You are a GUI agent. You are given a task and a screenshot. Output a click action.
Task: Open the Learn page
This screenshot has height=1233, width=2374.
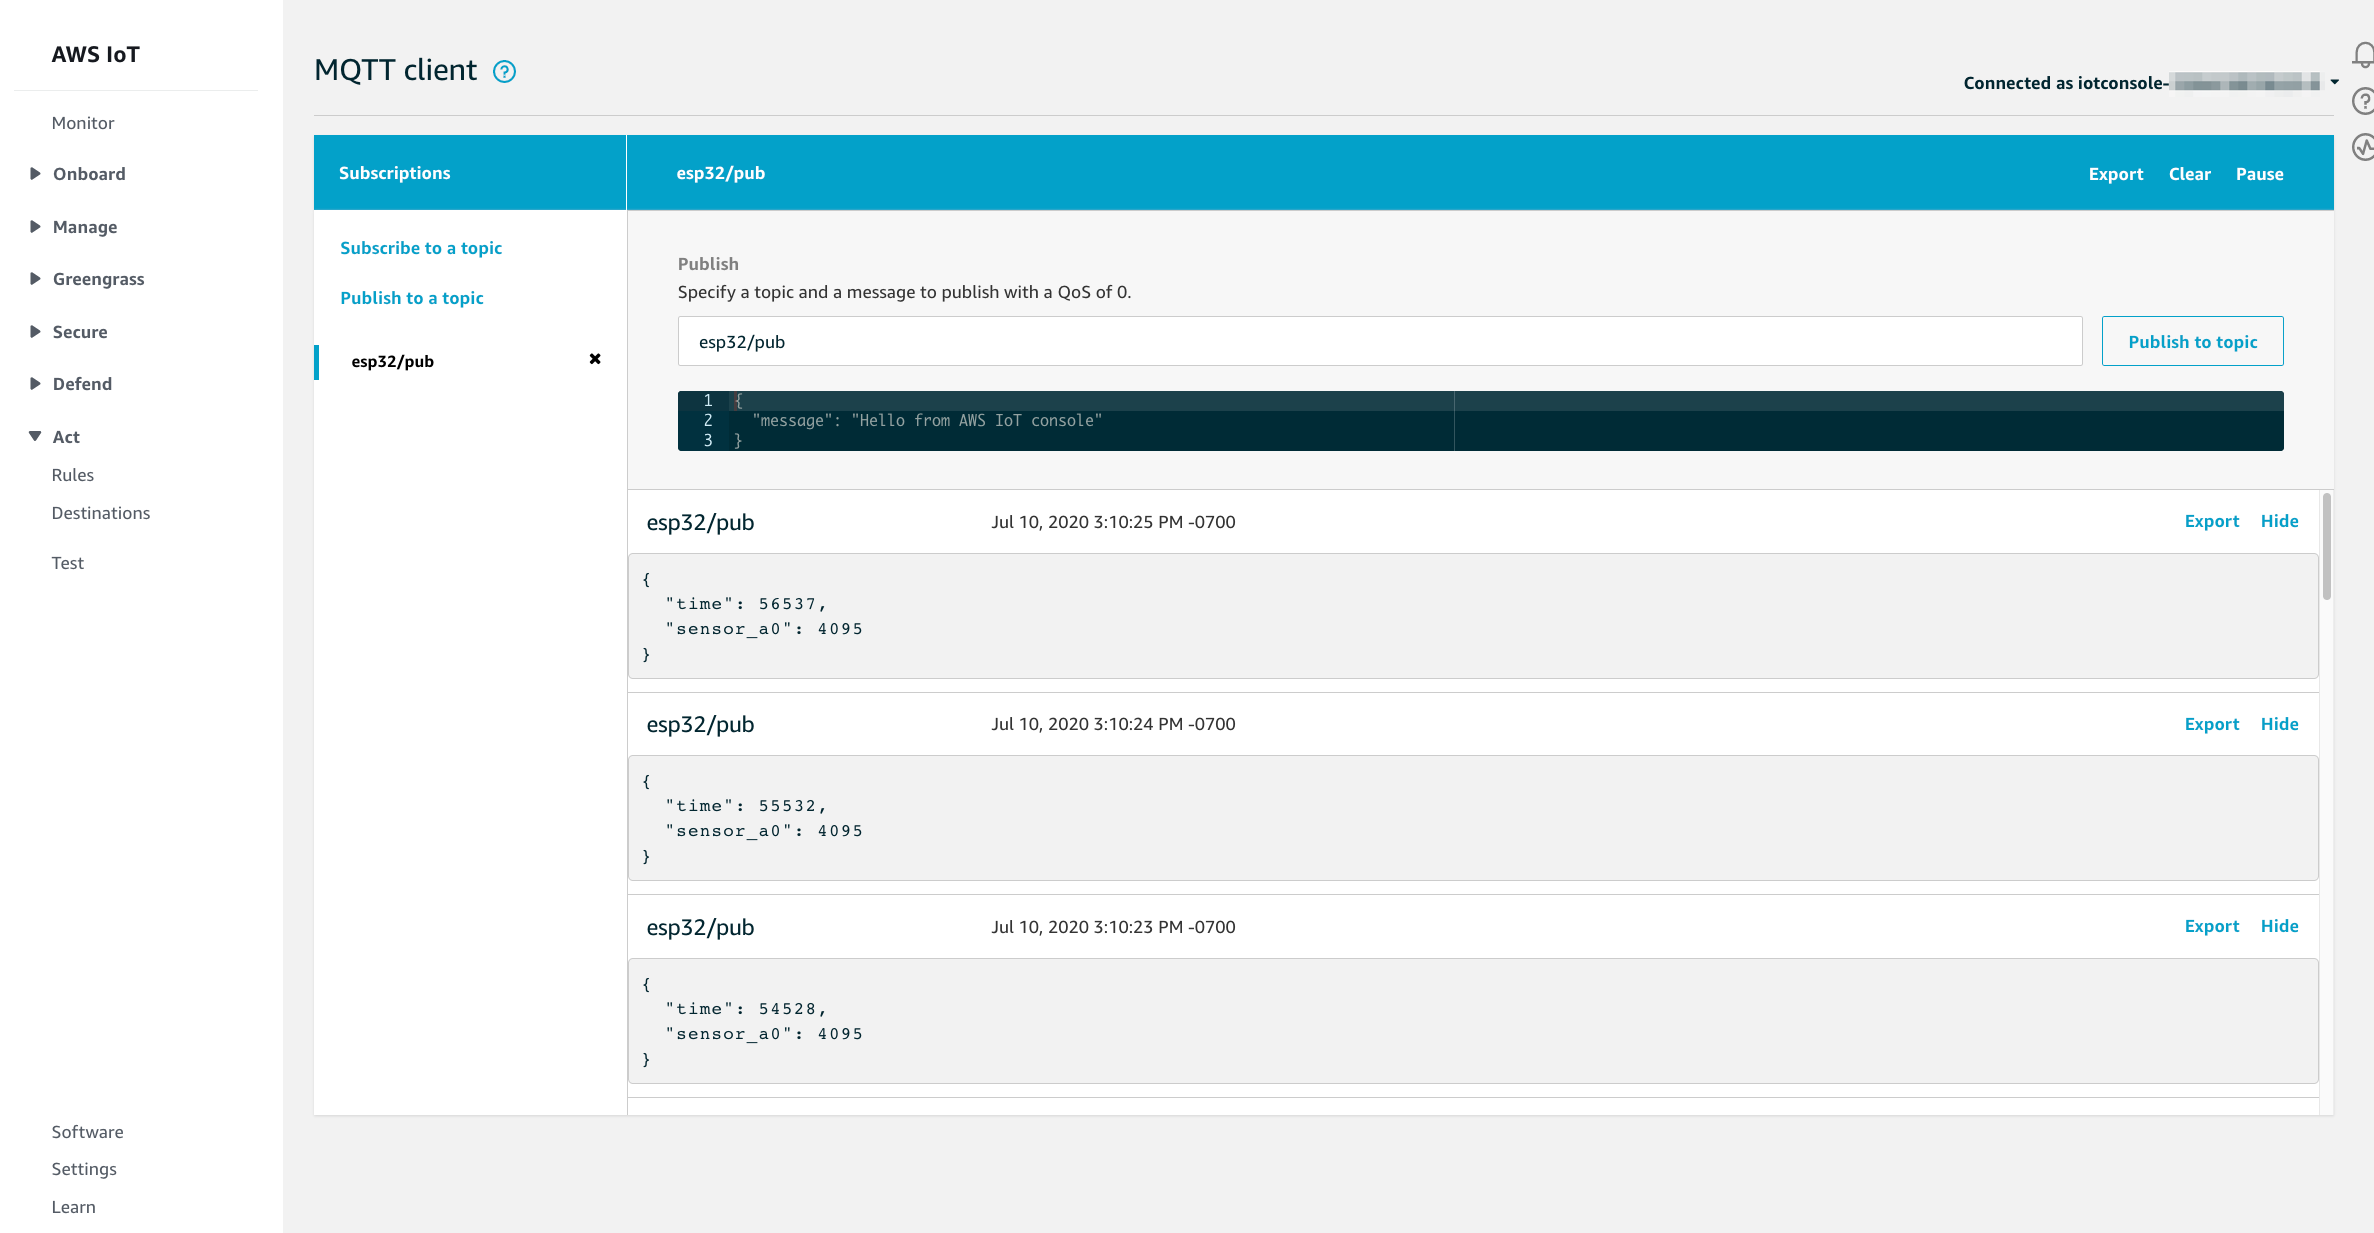pyautogui.click(x=74, y=1207)
